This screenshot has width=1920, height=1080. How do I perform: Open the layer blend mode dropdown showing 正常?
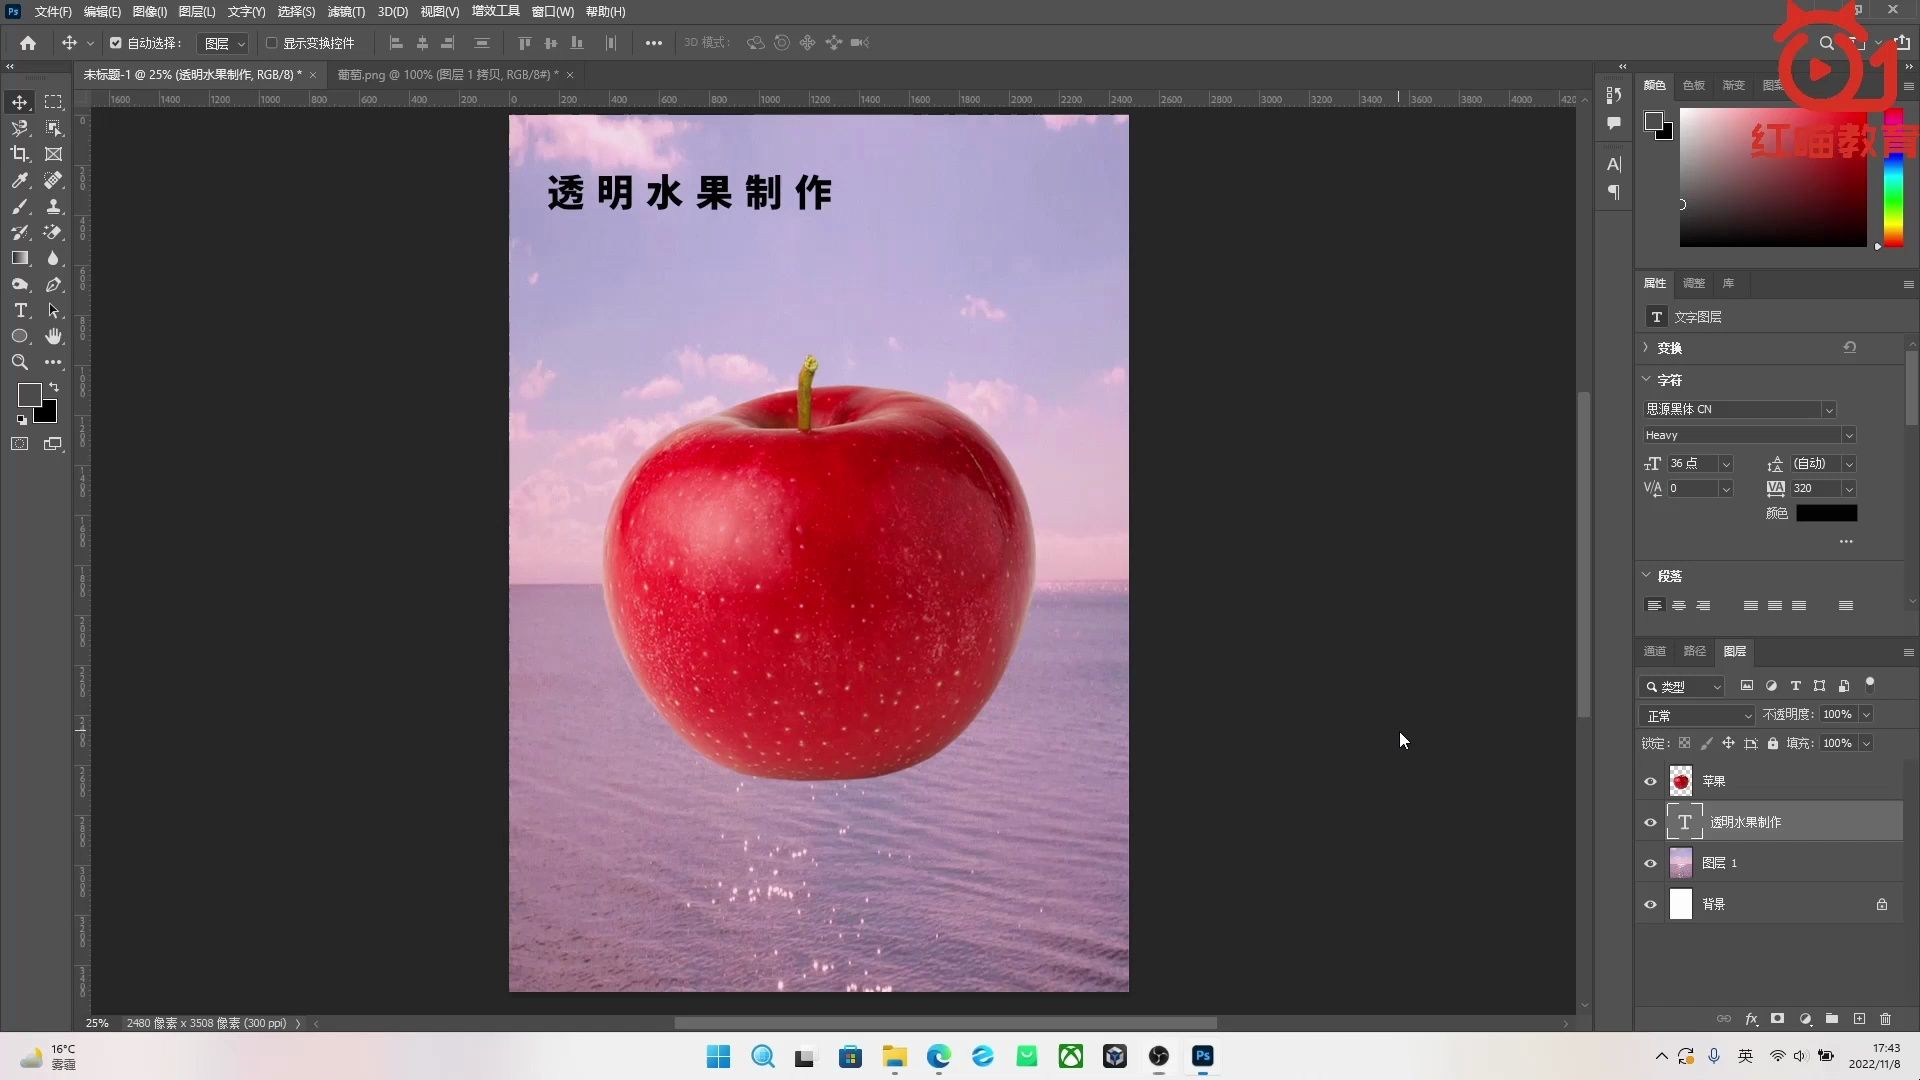[1696, 715]
